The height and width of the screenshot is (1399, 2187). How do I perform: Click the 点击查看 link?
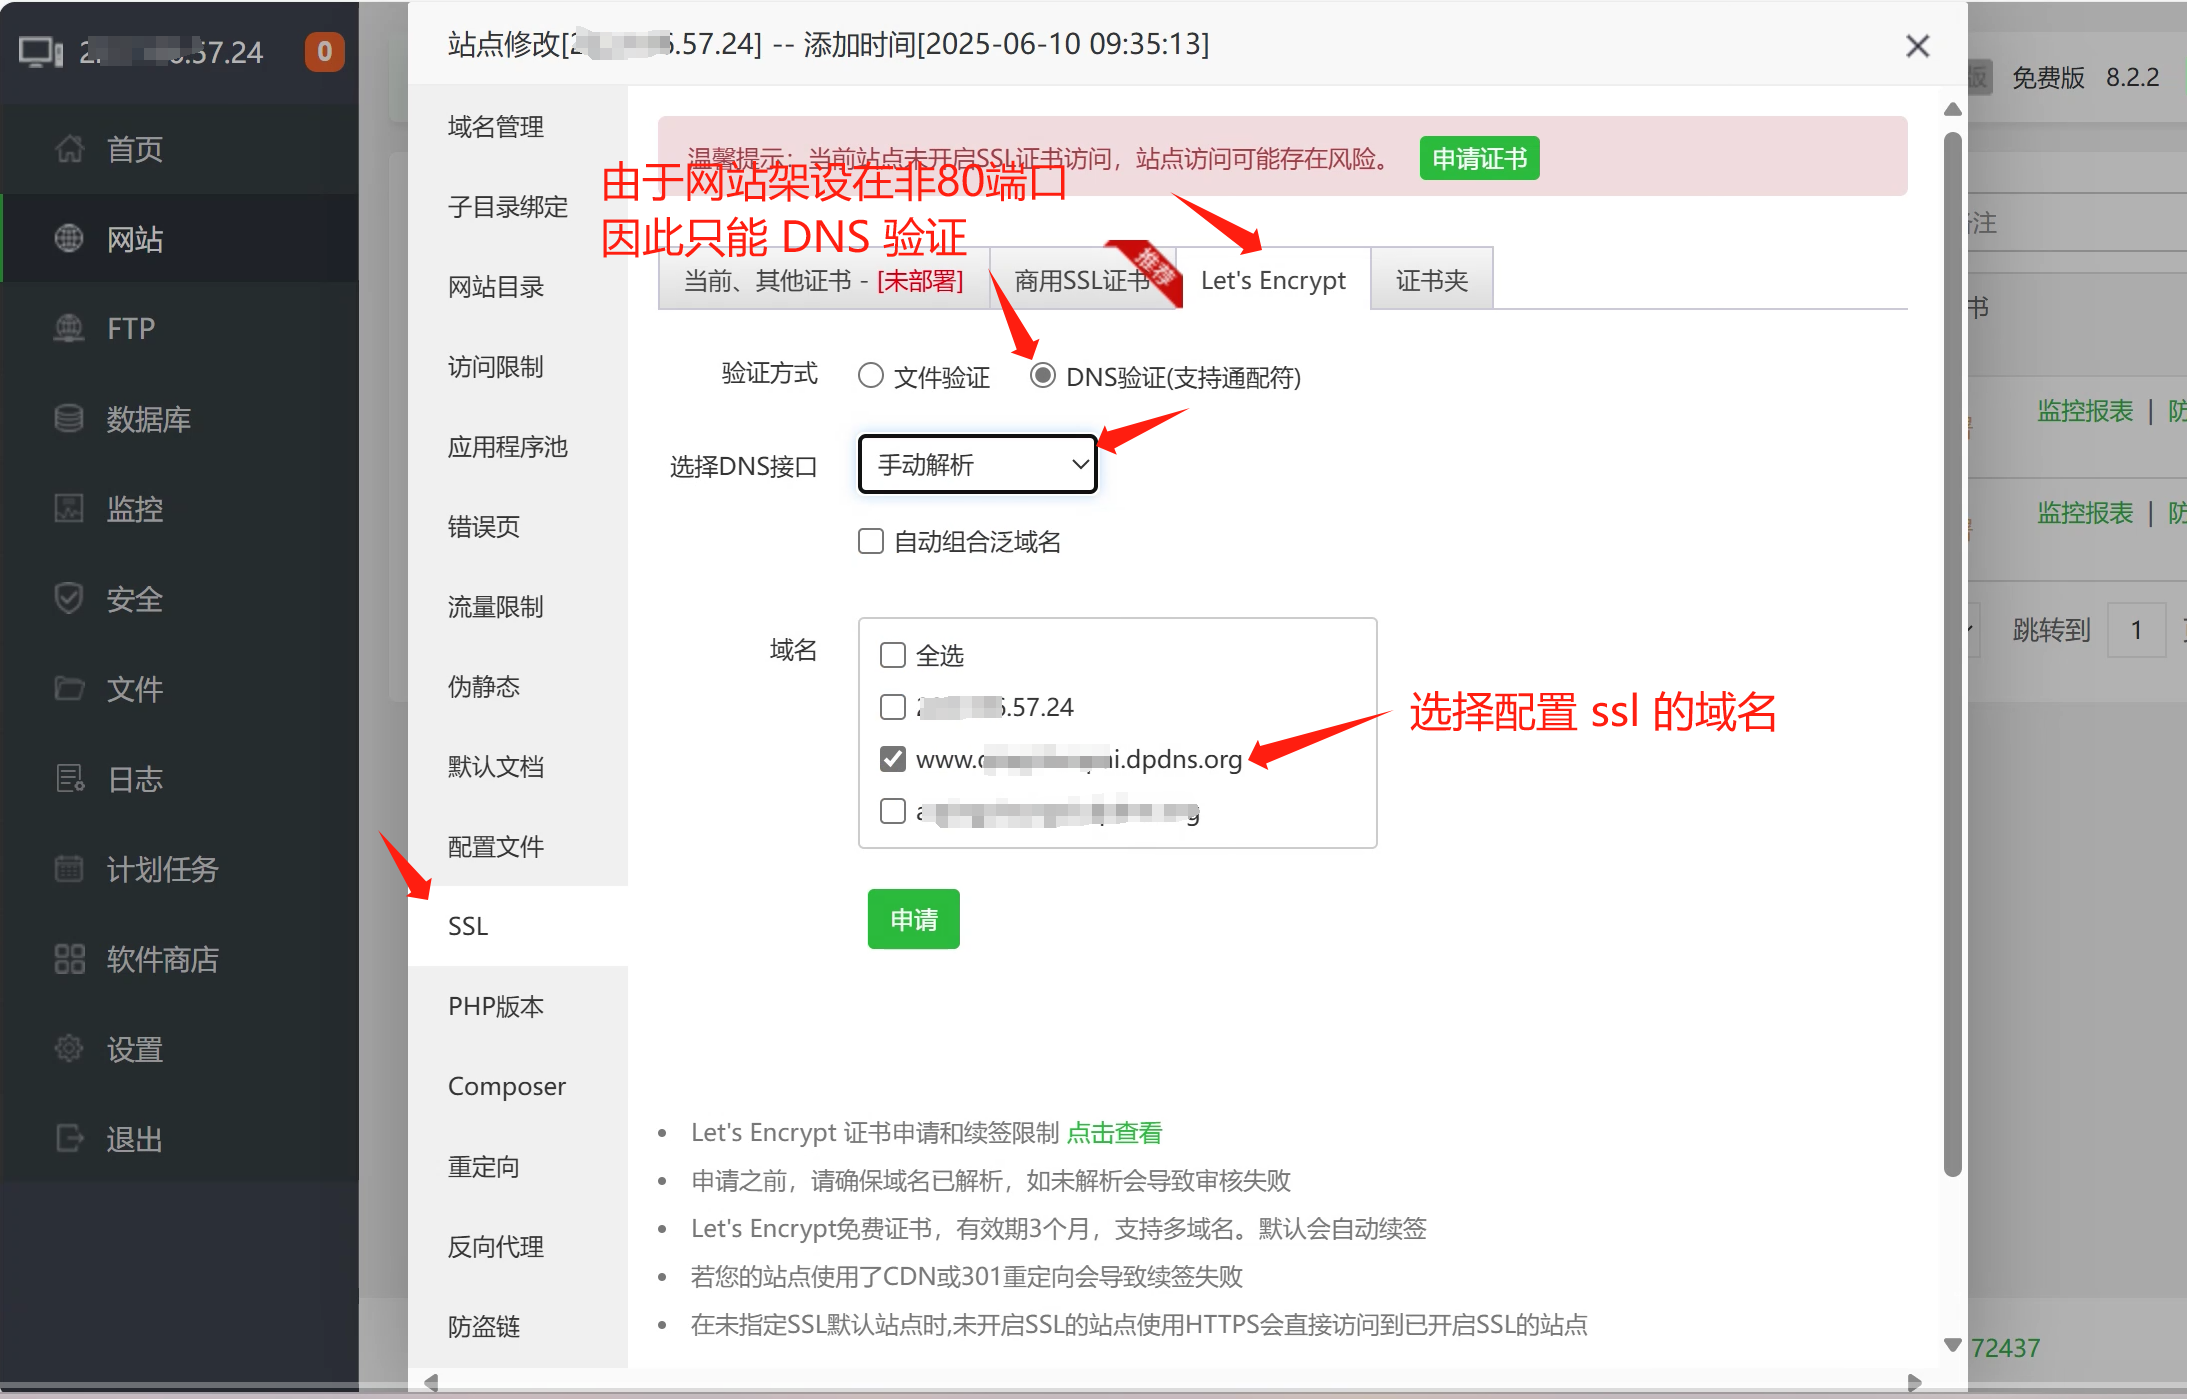[x=1114, y=1133]
